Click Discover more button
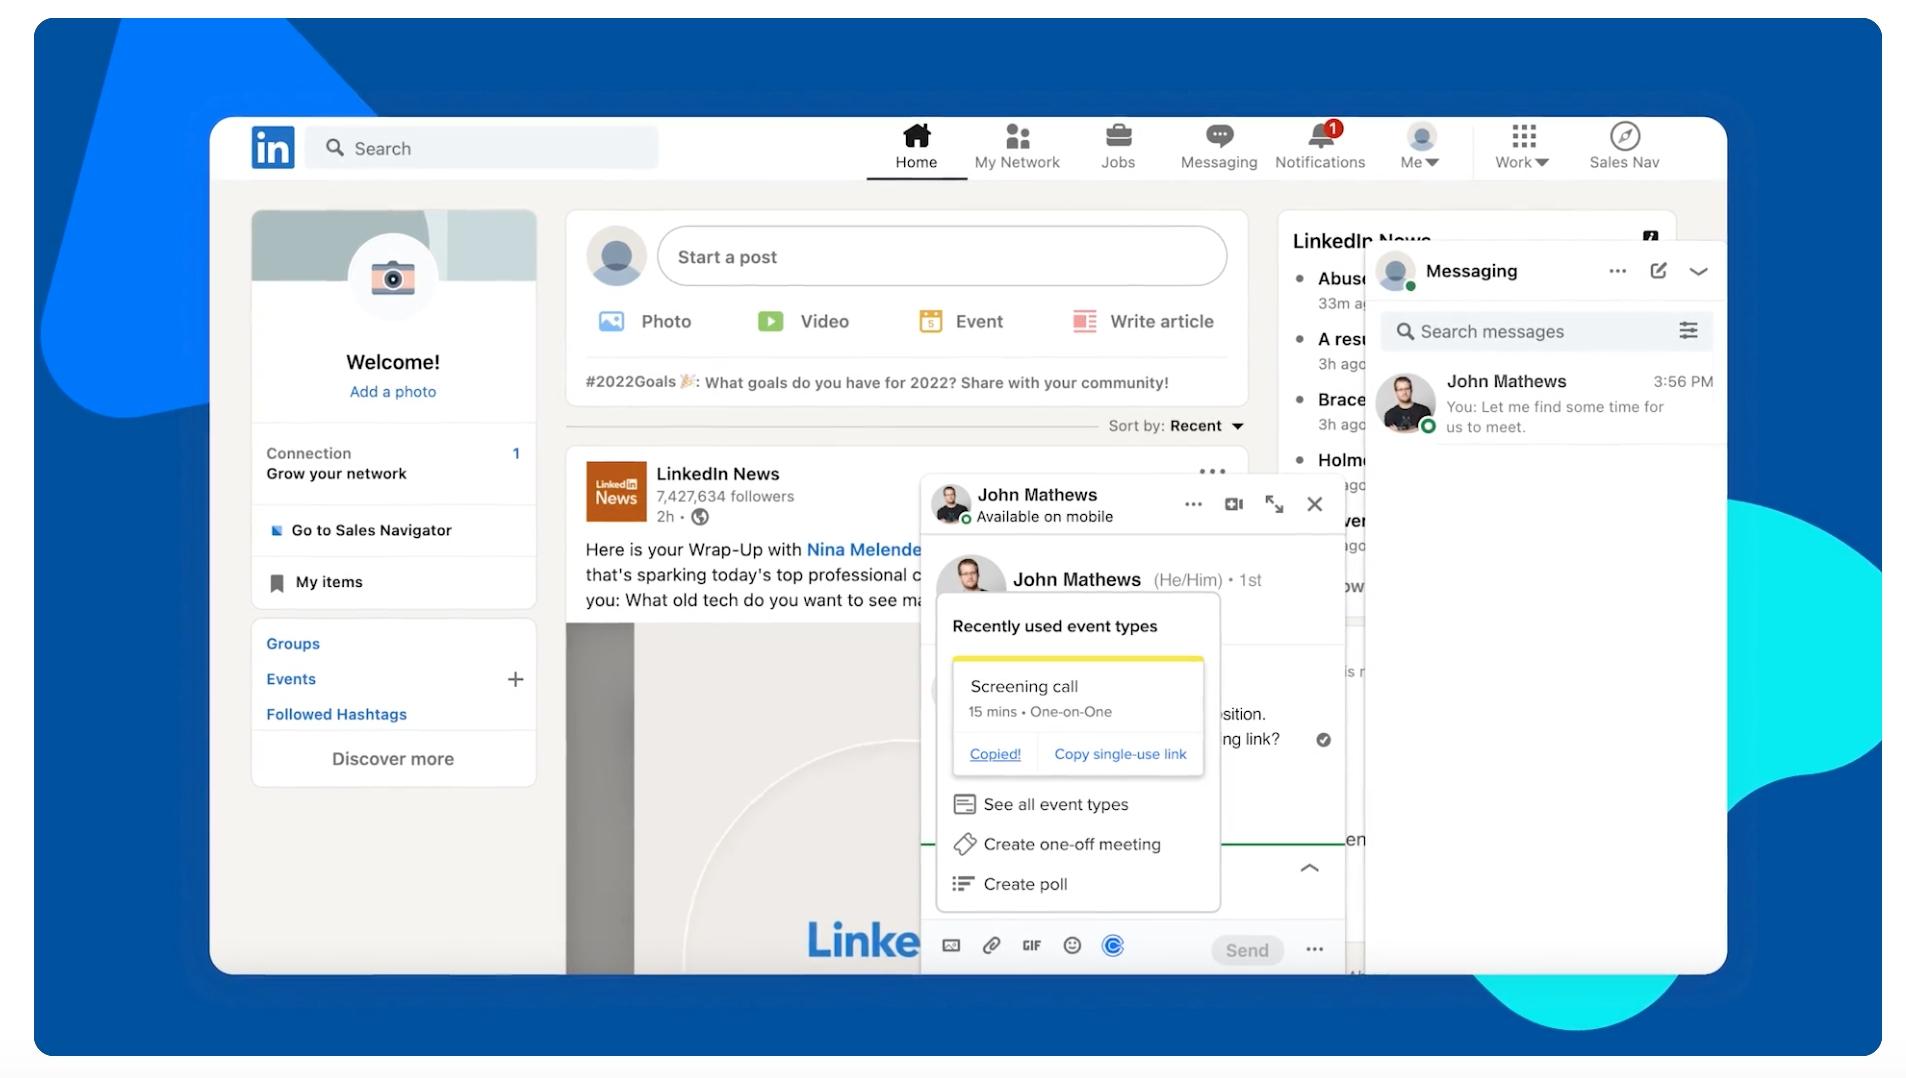 (393, 759)
